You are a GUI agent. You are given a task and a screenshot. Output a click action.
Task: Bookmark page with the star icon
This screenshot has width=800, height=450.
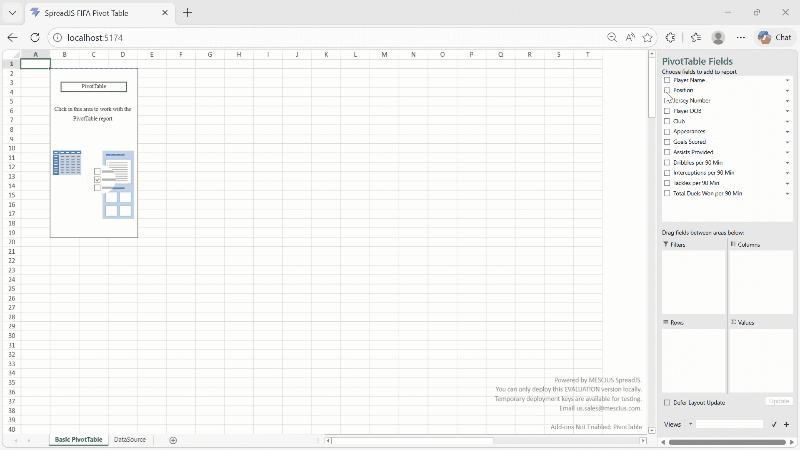coord(647,37)
